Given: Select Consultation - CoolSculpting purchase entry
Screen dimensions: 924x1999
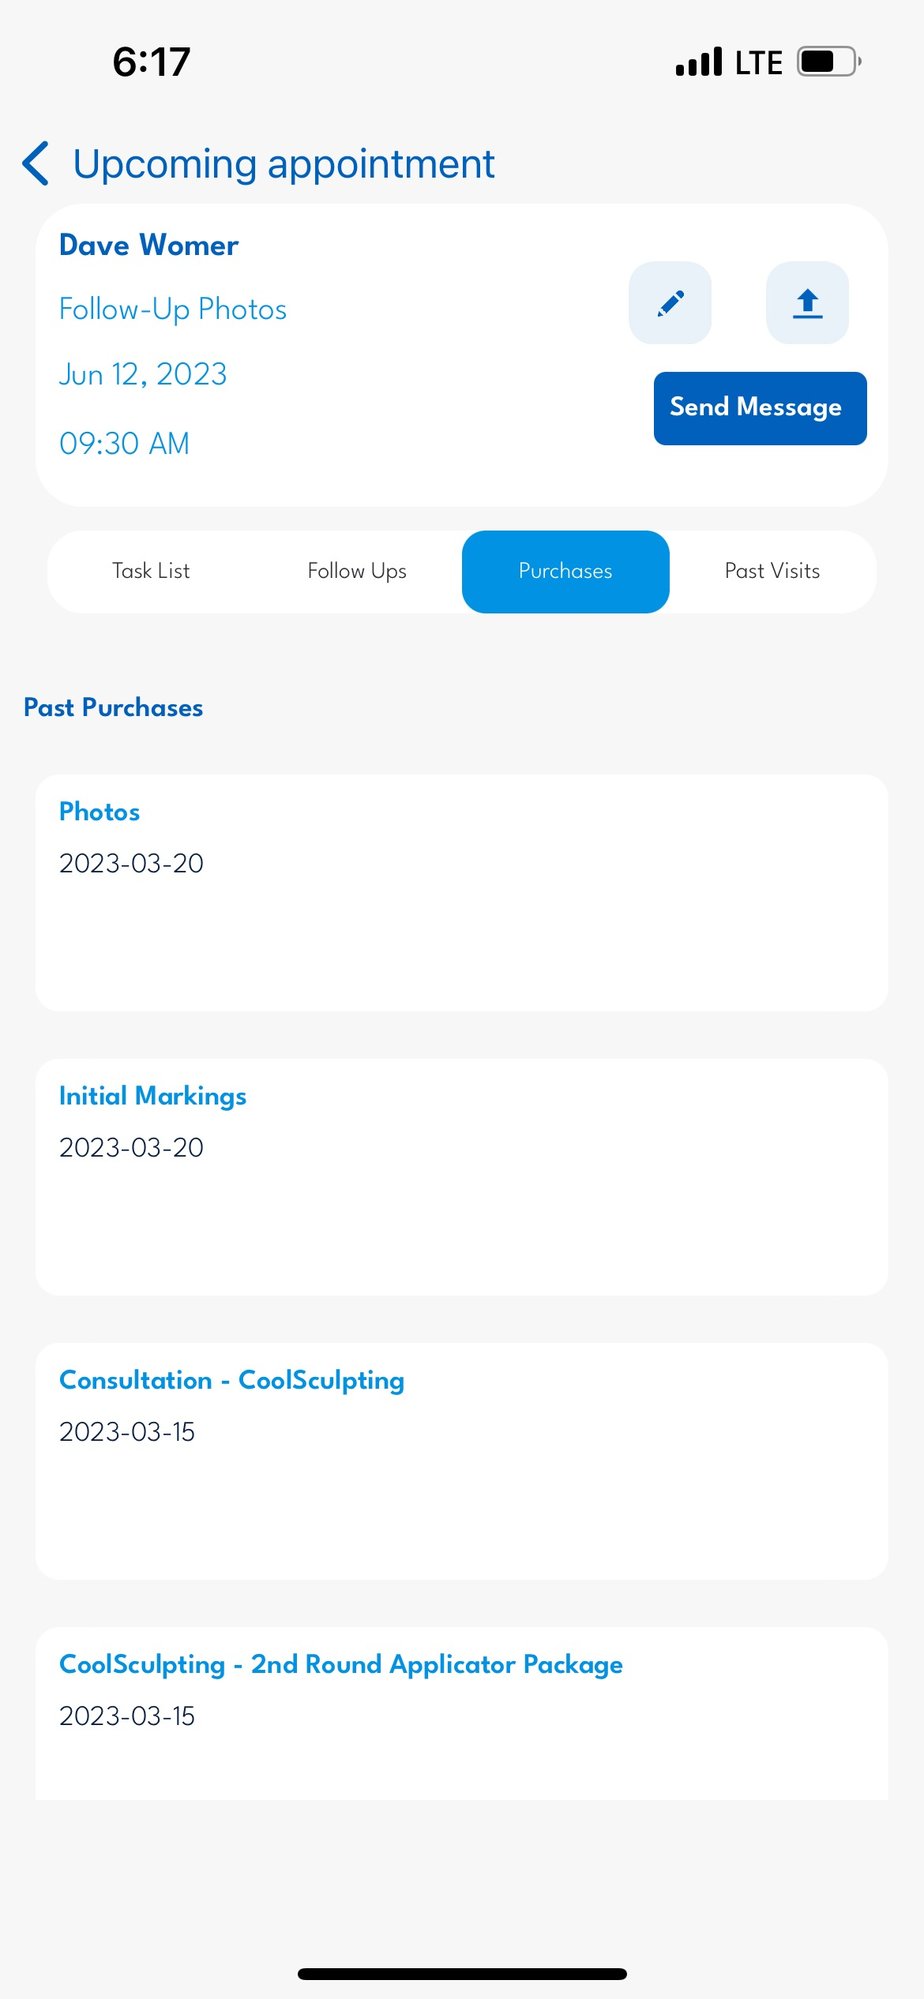Looking at the screenshot, I should (461, 1461).
